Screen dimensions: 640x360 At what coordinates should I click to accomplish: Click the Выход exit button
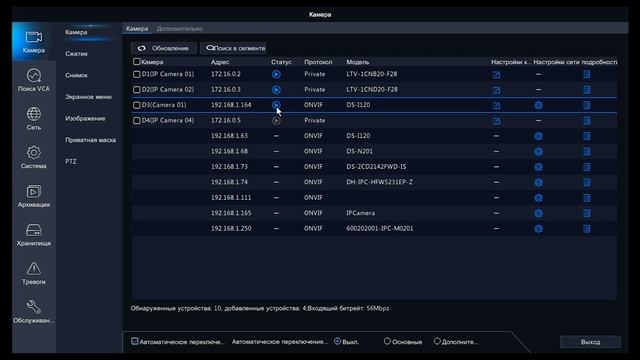590,342
